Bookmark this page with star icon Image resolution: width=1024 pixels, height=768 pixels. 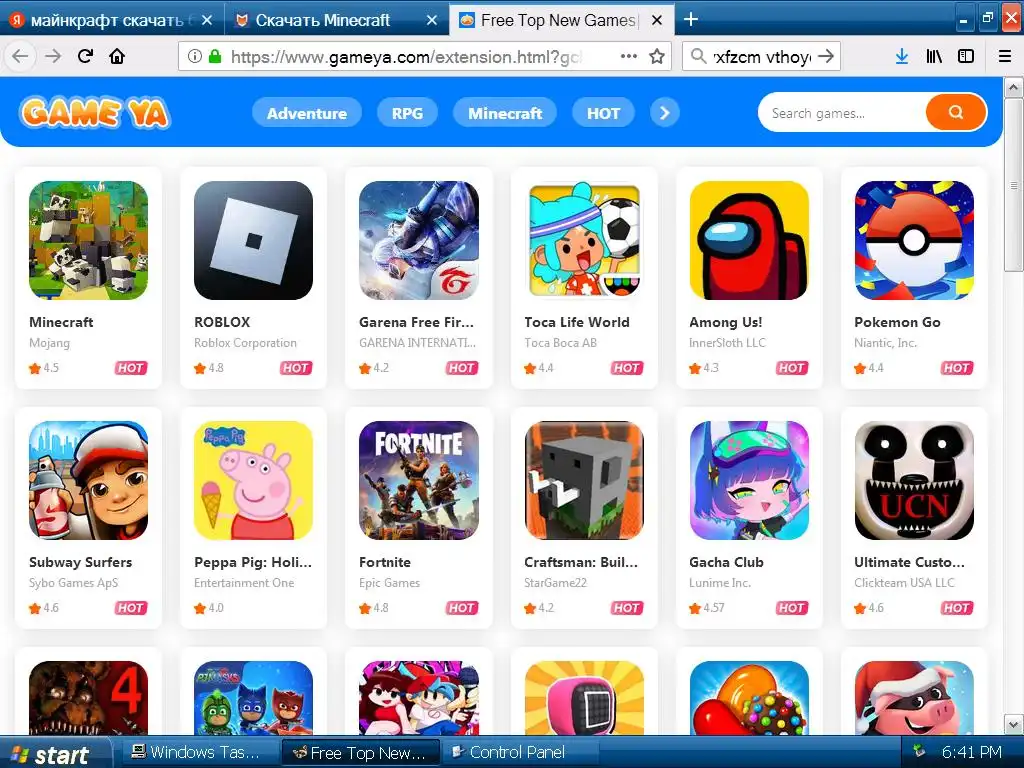tap(657, 56)
